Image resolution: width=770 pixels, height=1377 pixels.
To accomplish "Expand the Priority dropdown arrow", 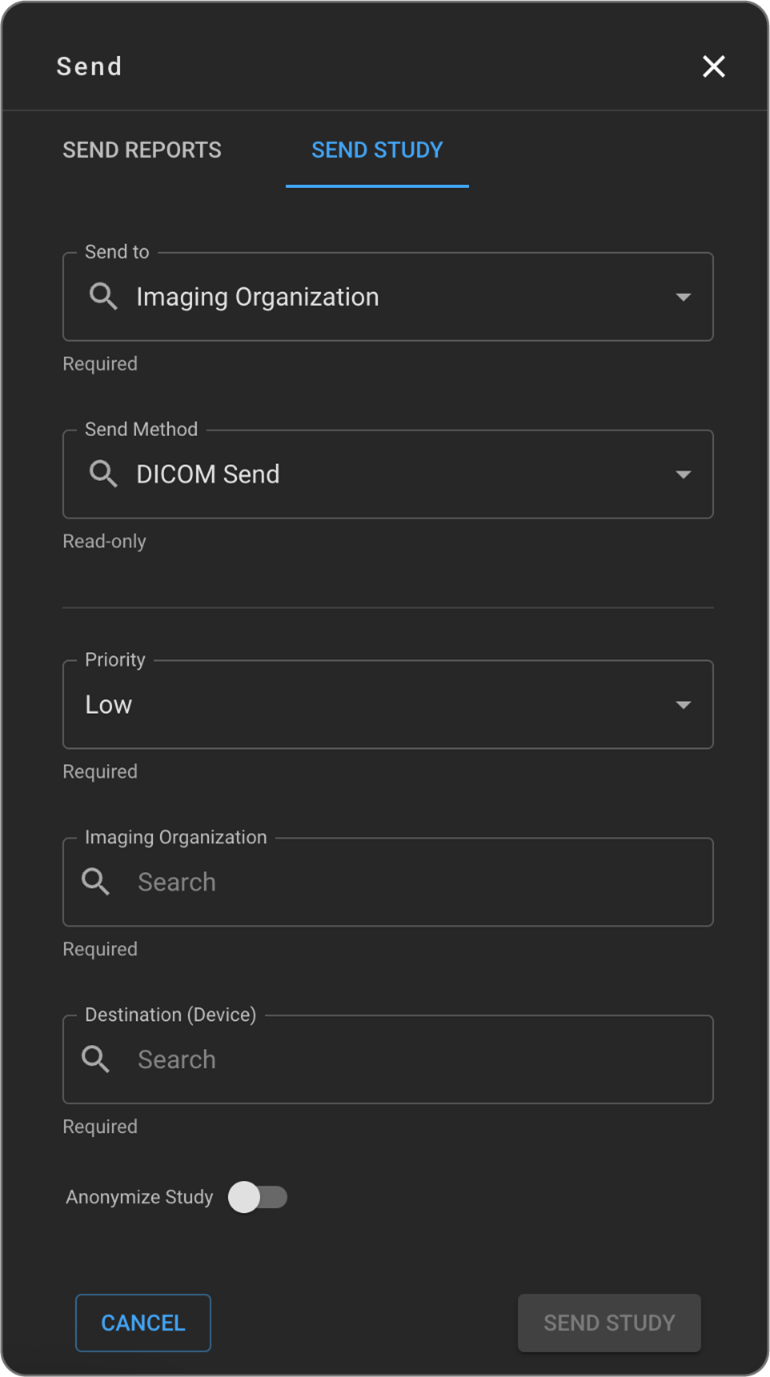I will [x=683, y=705].
